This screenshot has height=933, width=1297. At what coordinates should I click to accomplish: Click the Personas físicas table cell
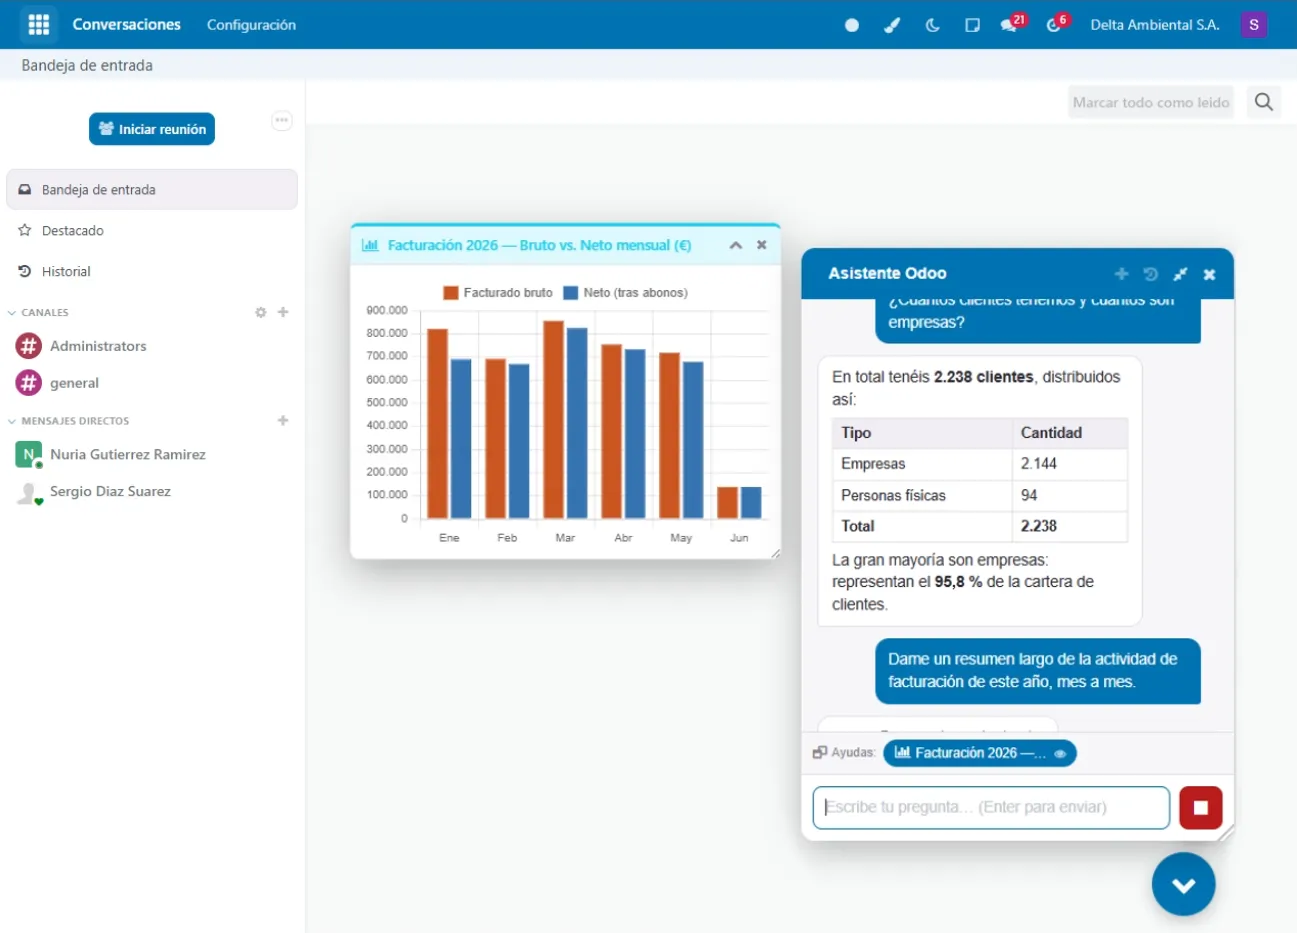pos(922,495)
